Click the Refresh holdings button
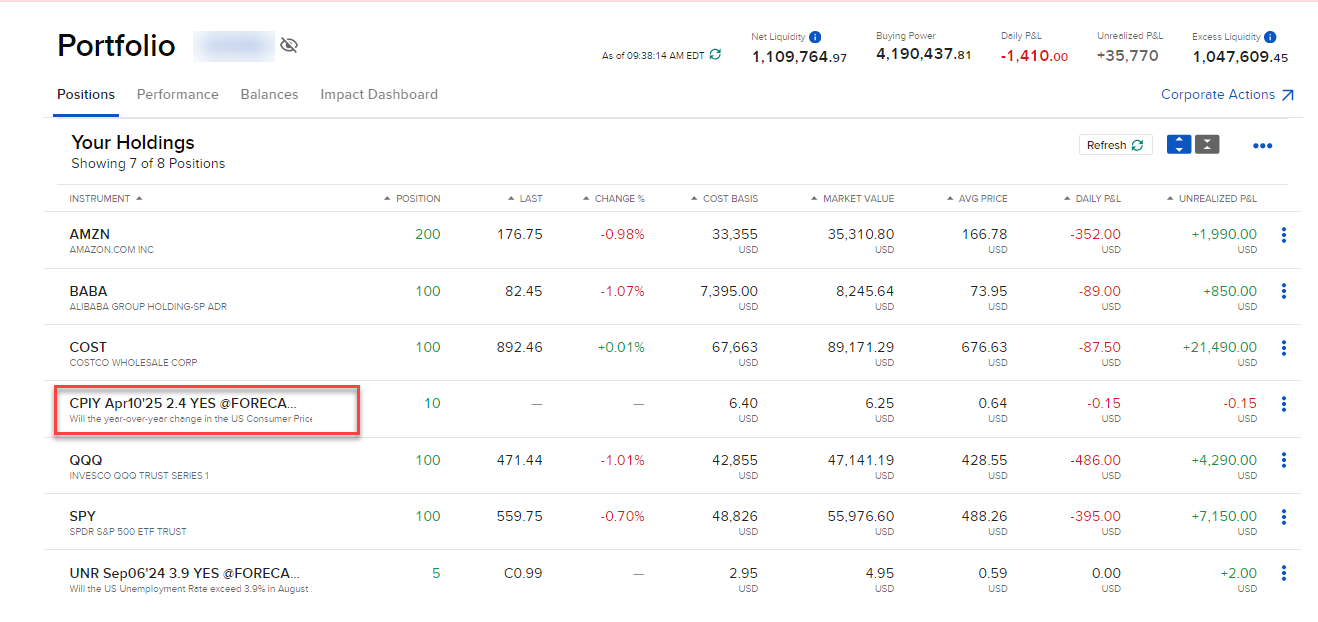Image resolution: width=1318 pixels, height=622 pixels. click(x=1115, y=145)
